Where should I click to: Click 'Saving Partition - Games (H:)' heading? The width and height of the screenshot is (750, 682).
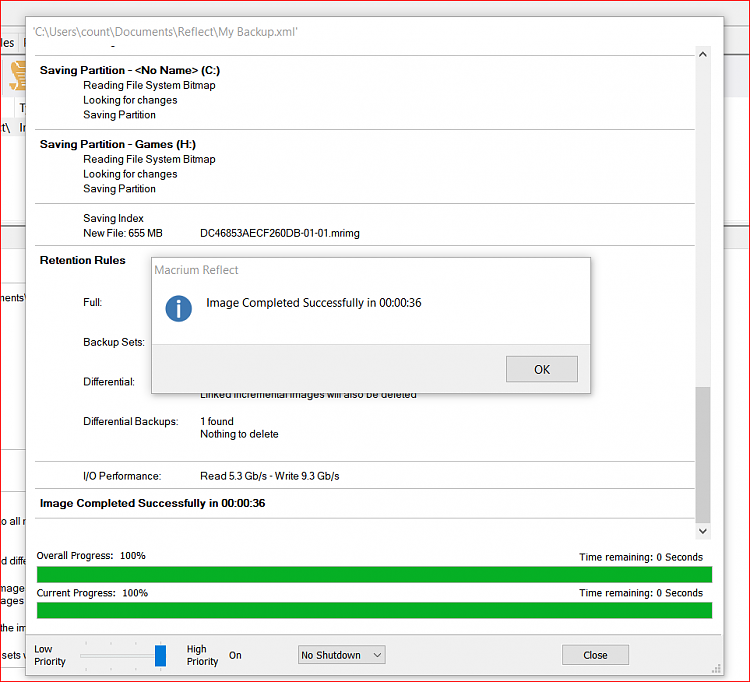point(118,144)
